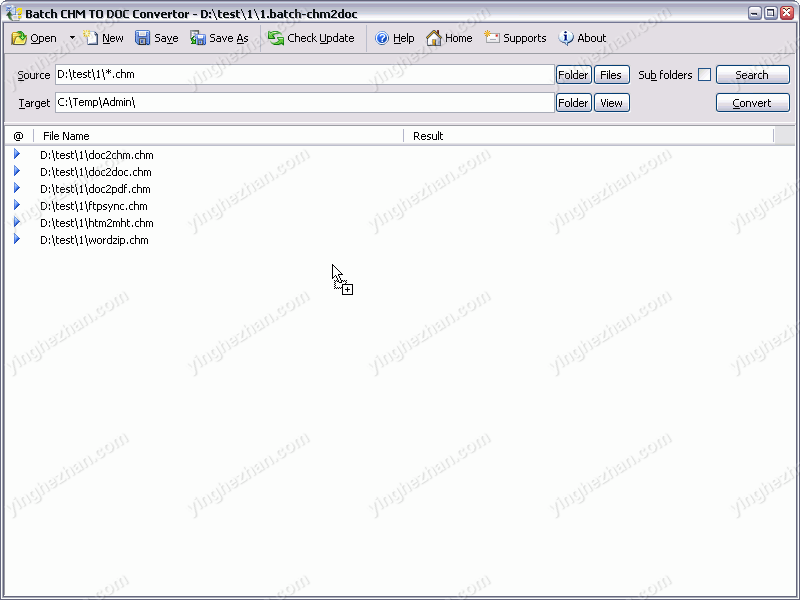Click the Home house icon

pyautogui.click(x=434, y=38)
